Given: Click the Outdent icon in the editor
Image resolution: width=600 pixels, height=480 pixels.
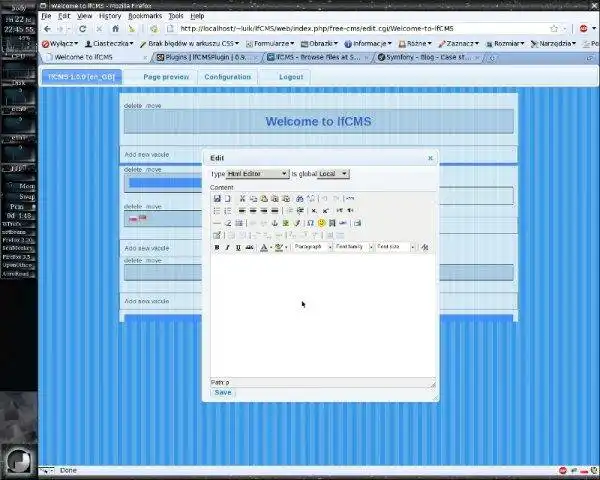Looking at the screenshot, I should click(290, 211).
